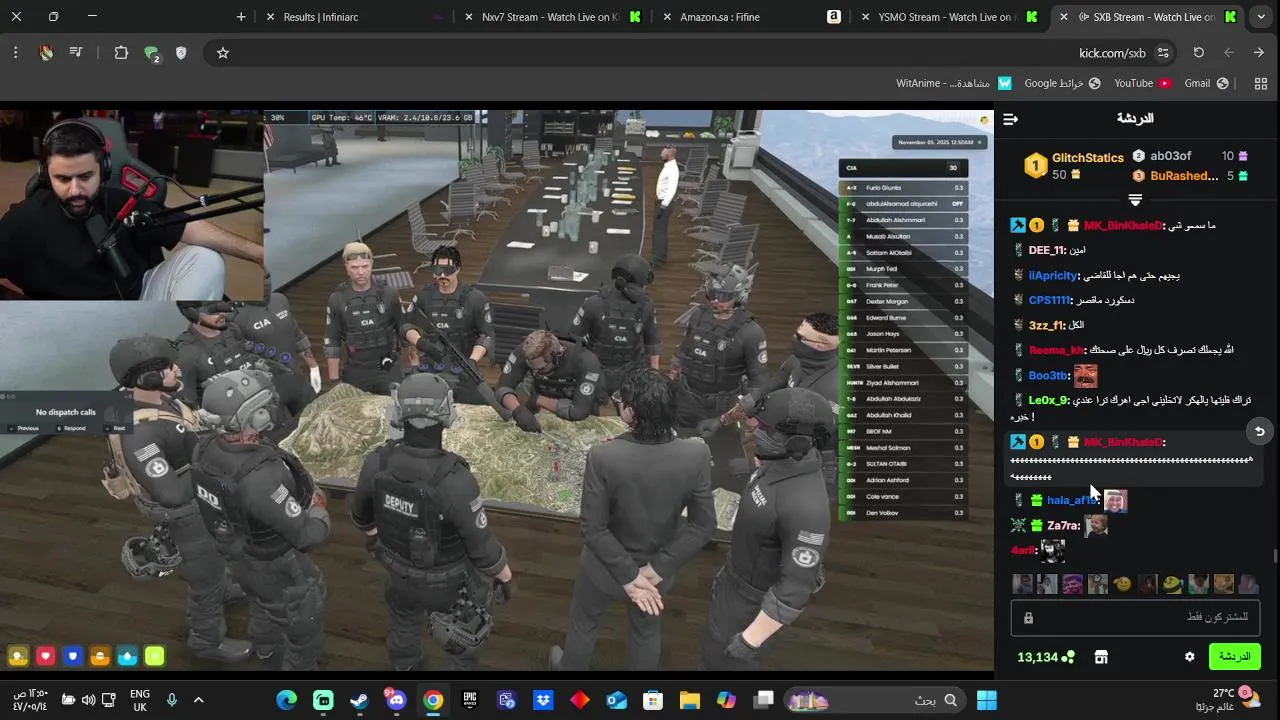Image resolution: width=1280 pixels, height=720 pixels.
Task: Open Copilot from the taskbar
Action: click(727, 700)
